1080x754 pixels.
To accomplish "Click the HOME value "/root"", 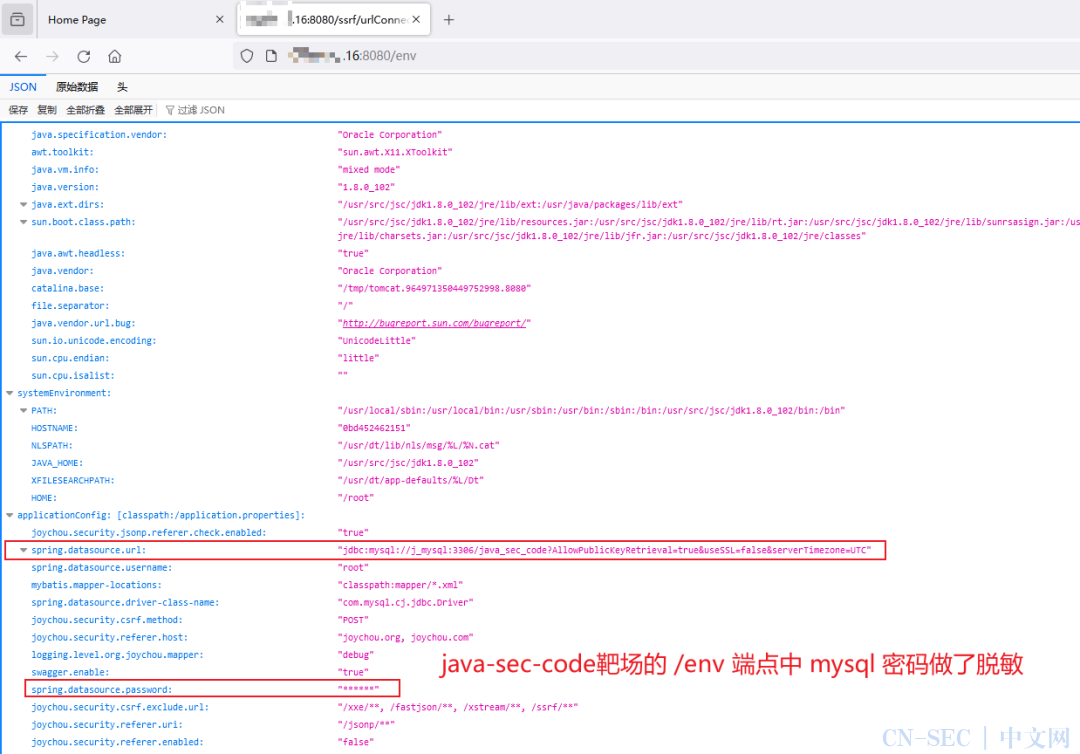I will (355, 498).
